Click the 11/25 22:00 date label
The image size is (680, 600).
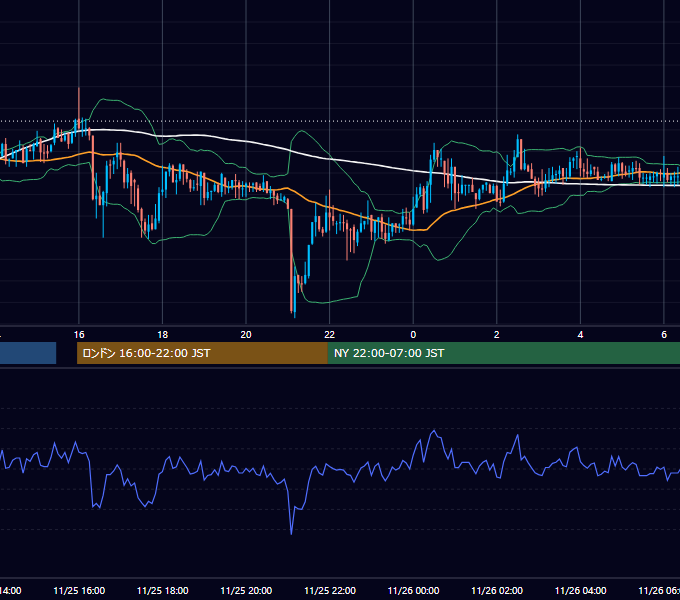click(x=330, y=590)
